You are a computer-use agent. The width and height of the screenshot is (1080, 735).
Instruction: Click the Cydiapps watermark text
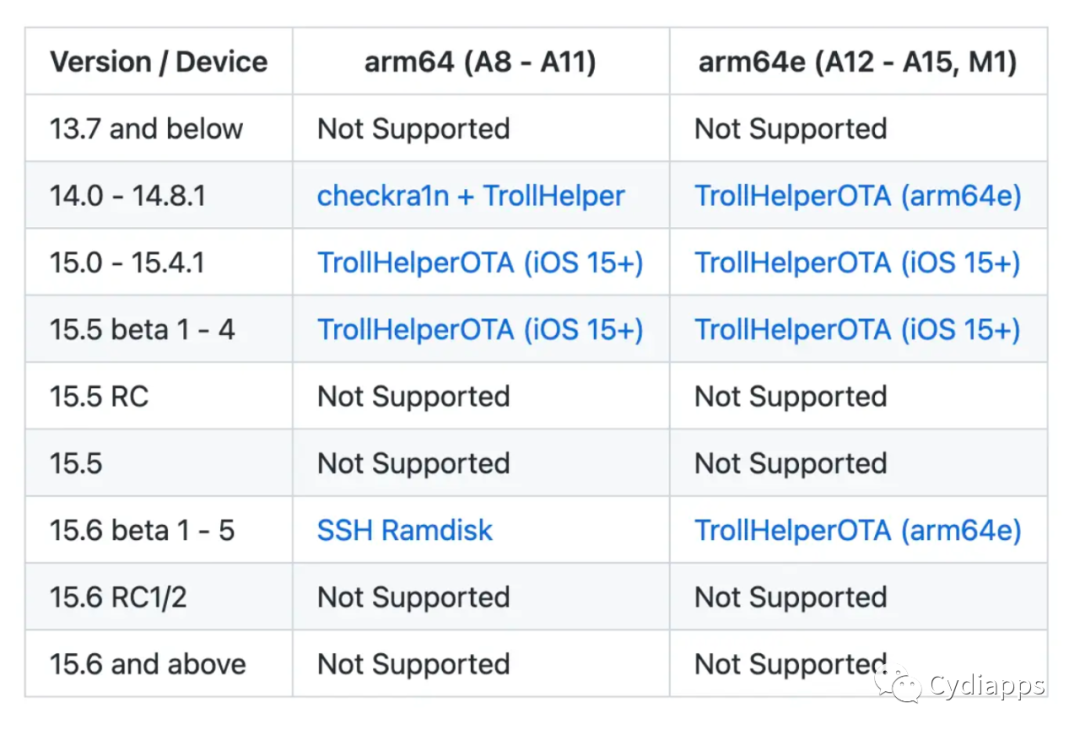coord(986,685)
